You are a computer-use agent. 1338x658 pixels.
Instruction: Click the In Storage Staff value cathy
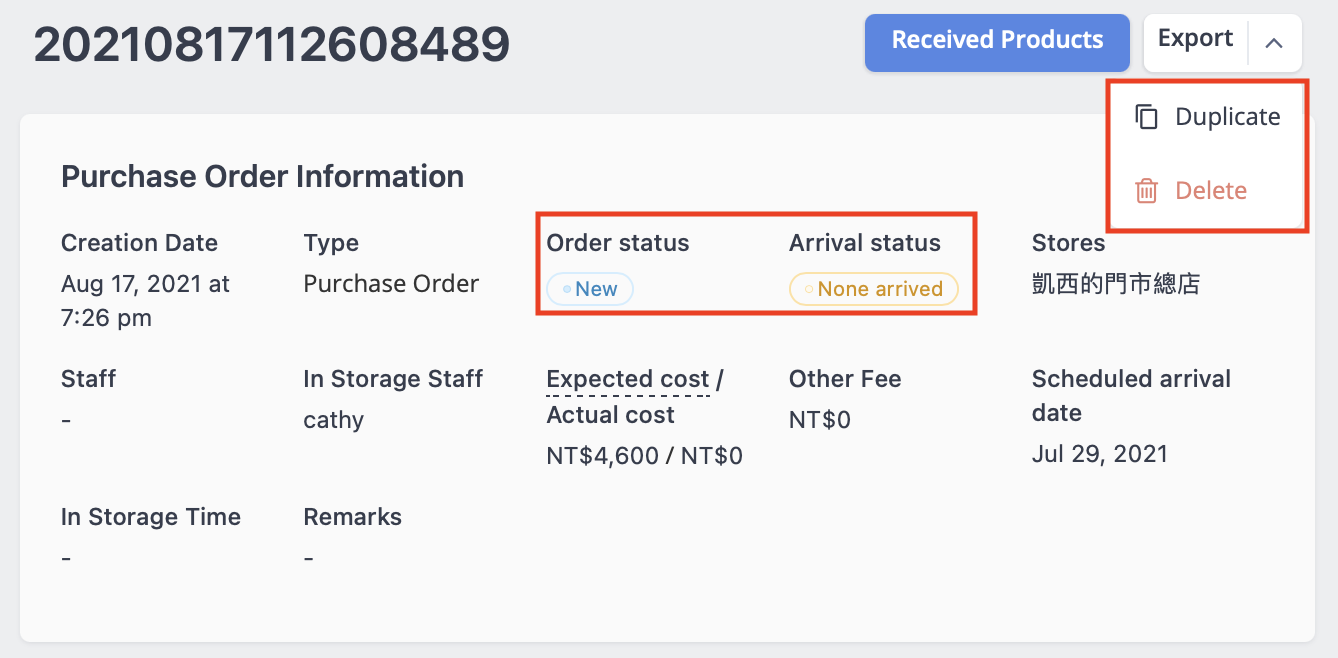click(x=333, y=420)
